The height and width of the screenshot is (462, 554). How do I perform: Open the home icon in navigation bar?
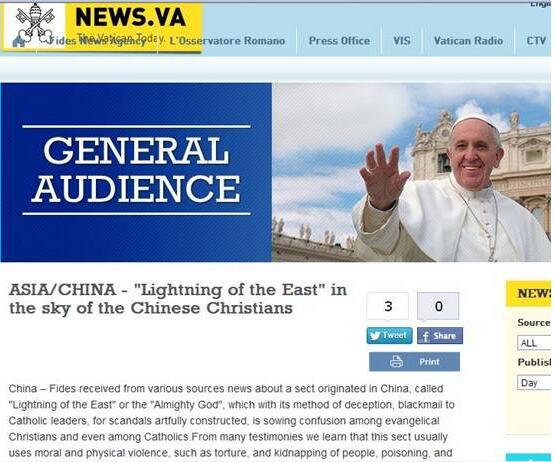click(x=18, y=42)
